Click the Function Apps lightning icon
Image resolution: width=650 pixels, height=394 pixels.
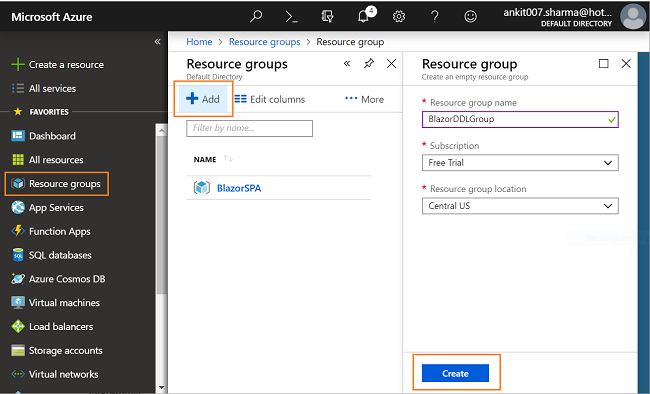tap(18, 231)
